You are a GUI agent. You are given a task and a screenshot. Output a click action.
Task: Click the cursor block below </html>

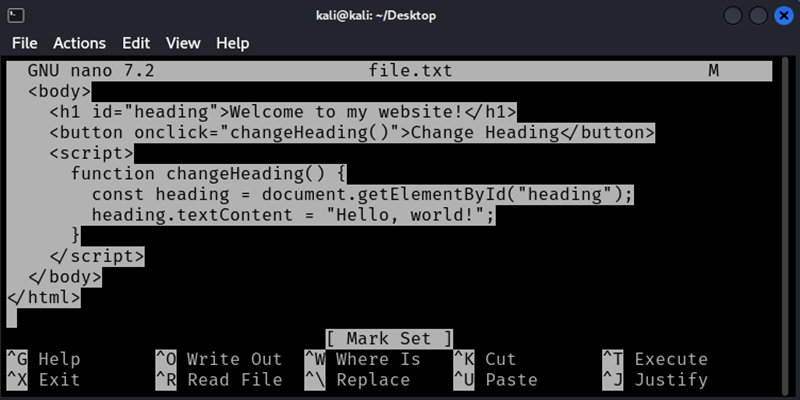[12, 318]
